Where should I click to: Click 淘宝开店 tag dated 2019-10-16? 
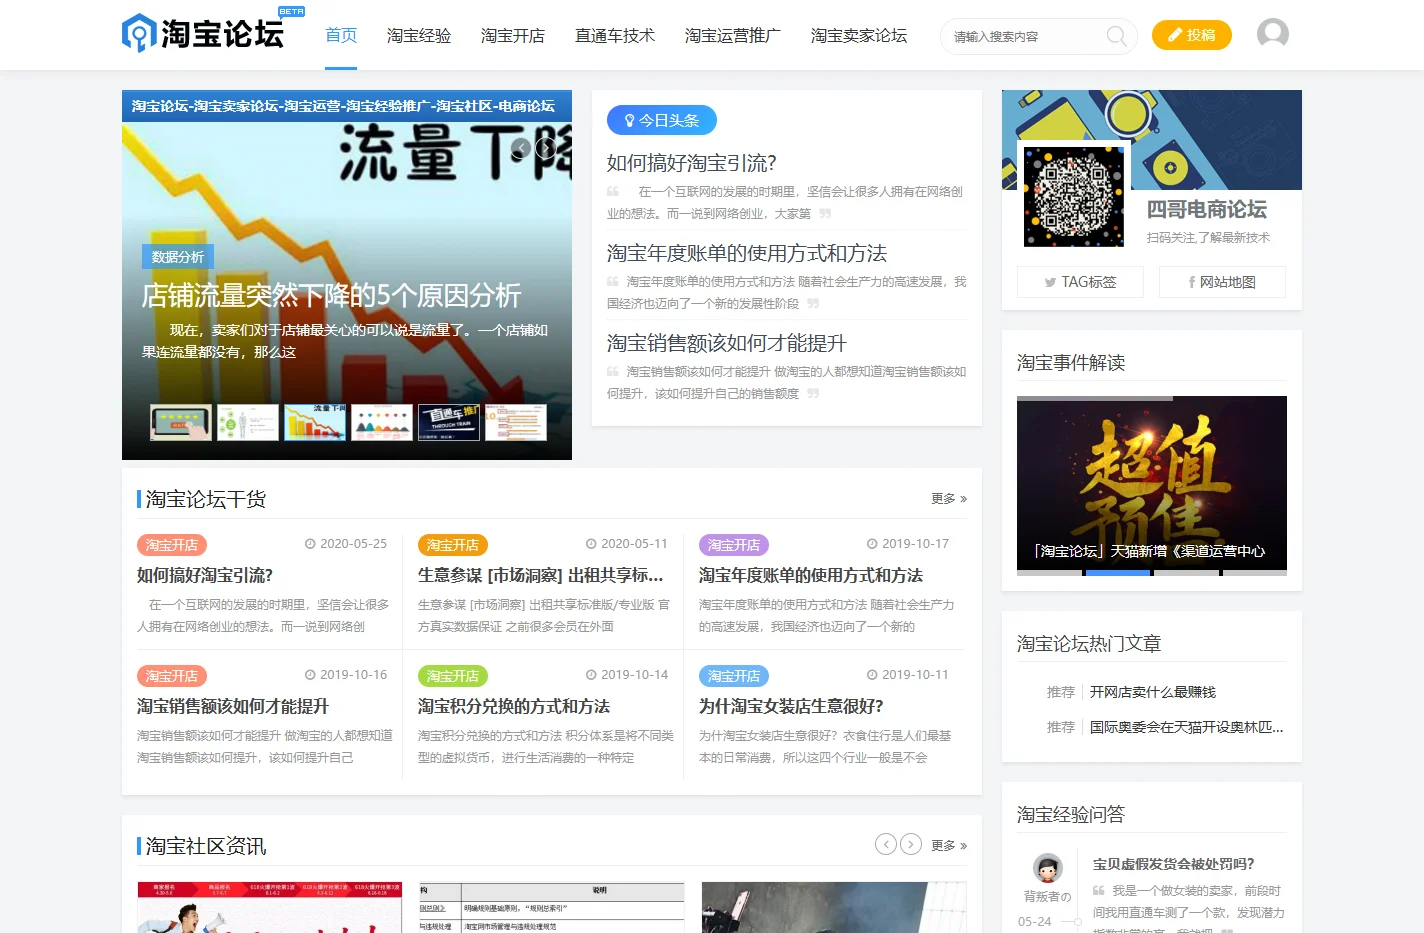(172, 676)
